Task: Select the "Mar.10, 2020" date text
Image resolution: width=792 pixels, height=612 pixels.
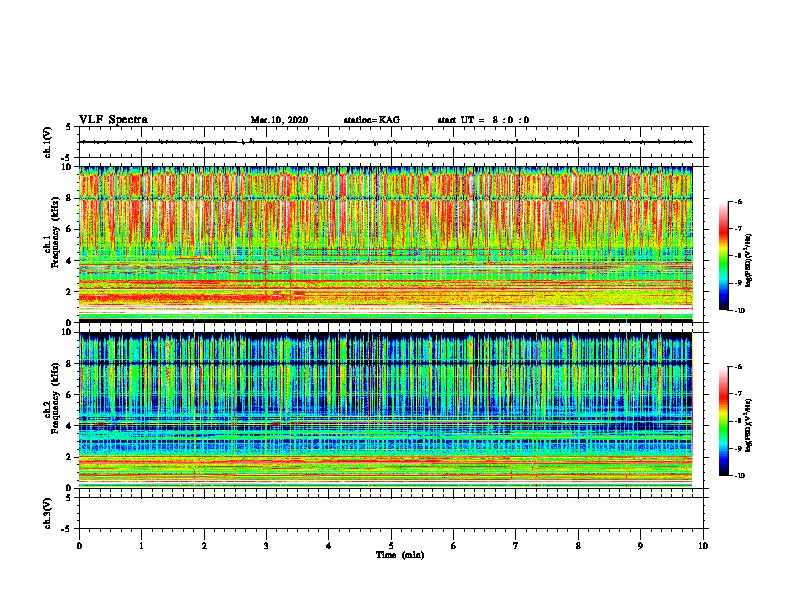Action: tap(279, 120)
